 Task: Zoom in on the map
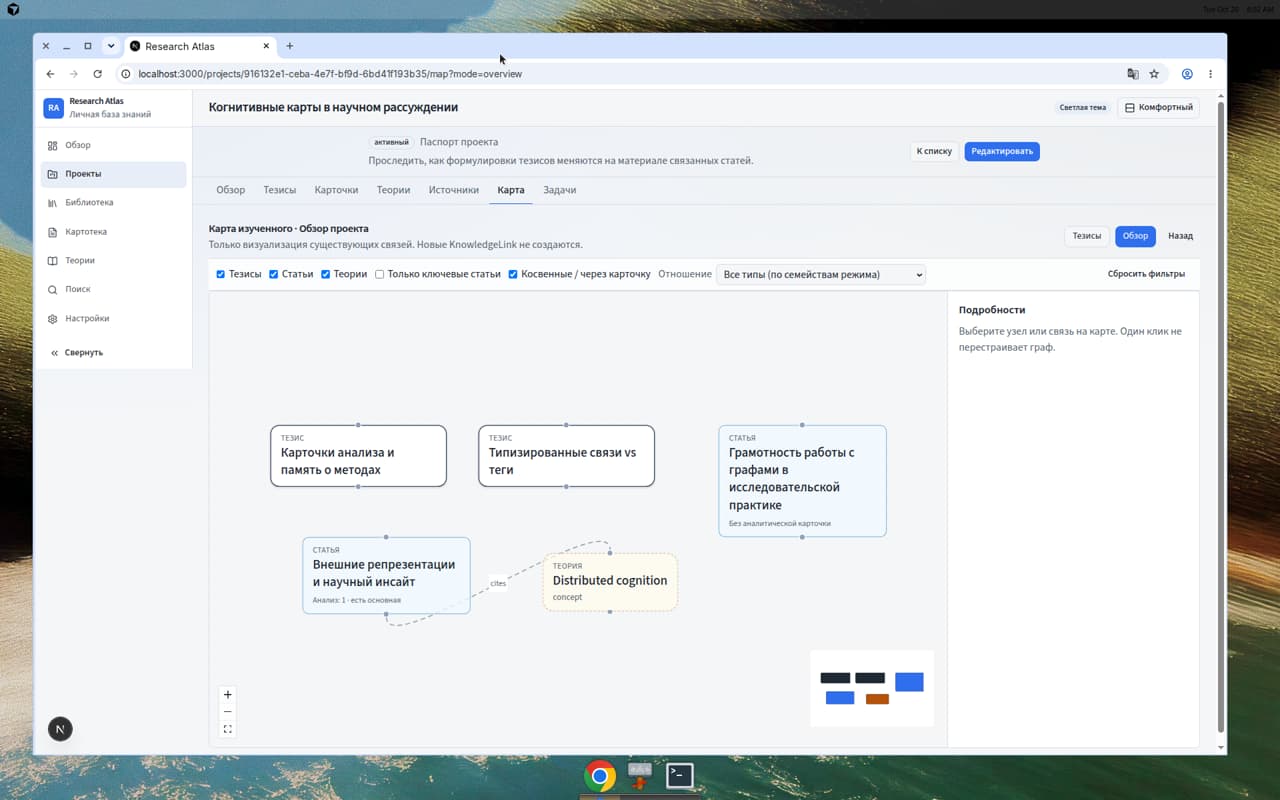(228, 695)
